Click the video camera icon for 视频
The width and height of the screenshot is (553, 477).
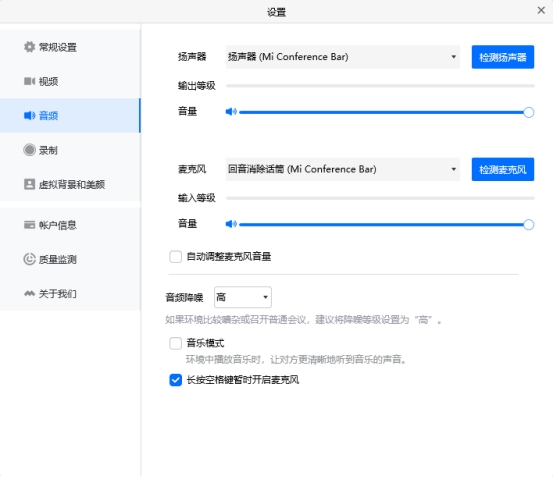click(29, 81)
